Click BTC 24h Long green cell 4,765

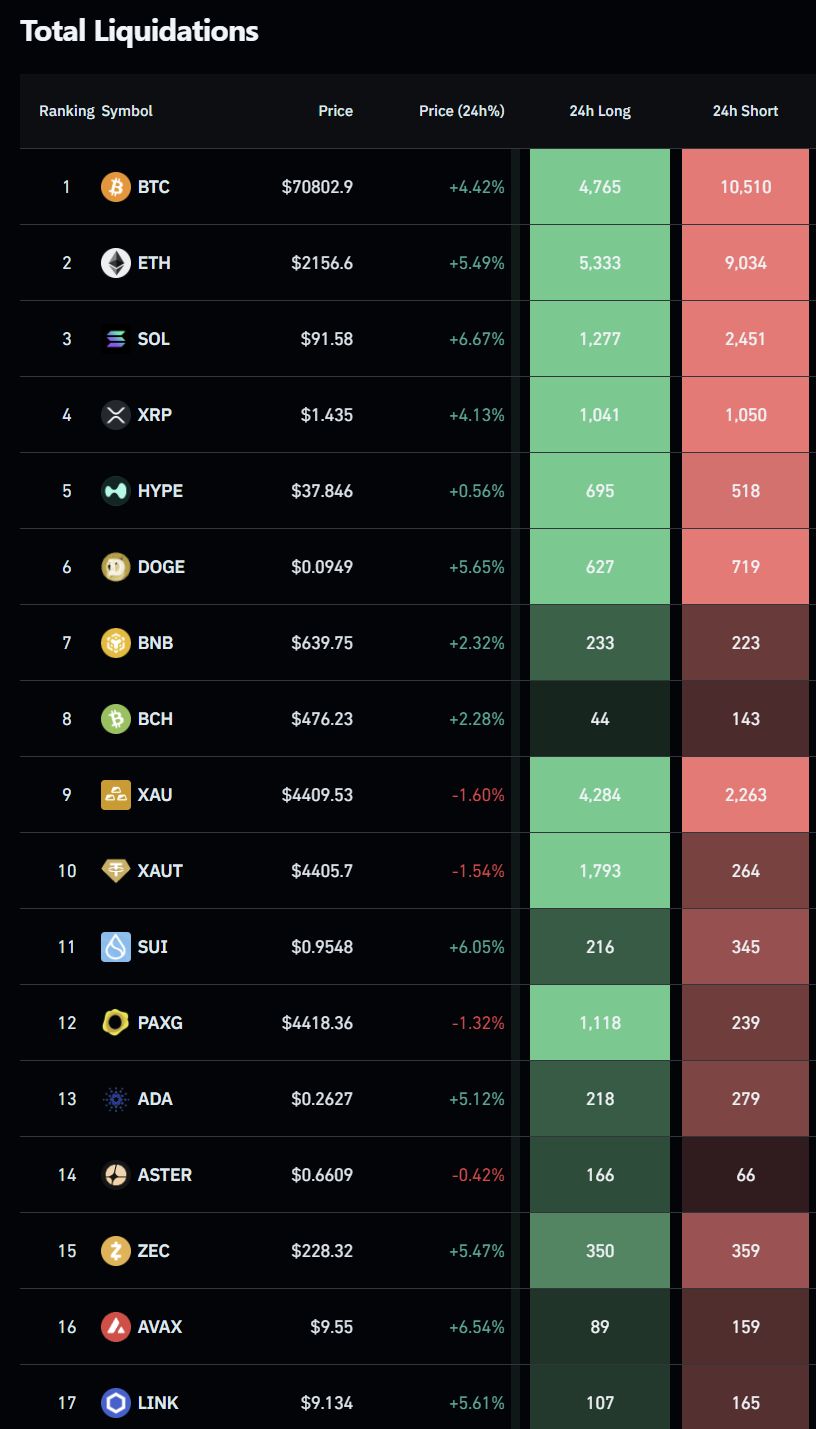pos(600,187)
